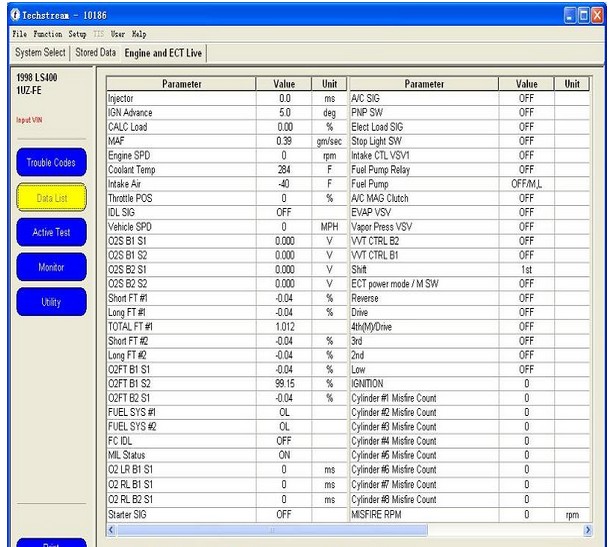Click the Intake Air parameter
The height and width of the screenshot is (547, 611).
tap(124, 184)
